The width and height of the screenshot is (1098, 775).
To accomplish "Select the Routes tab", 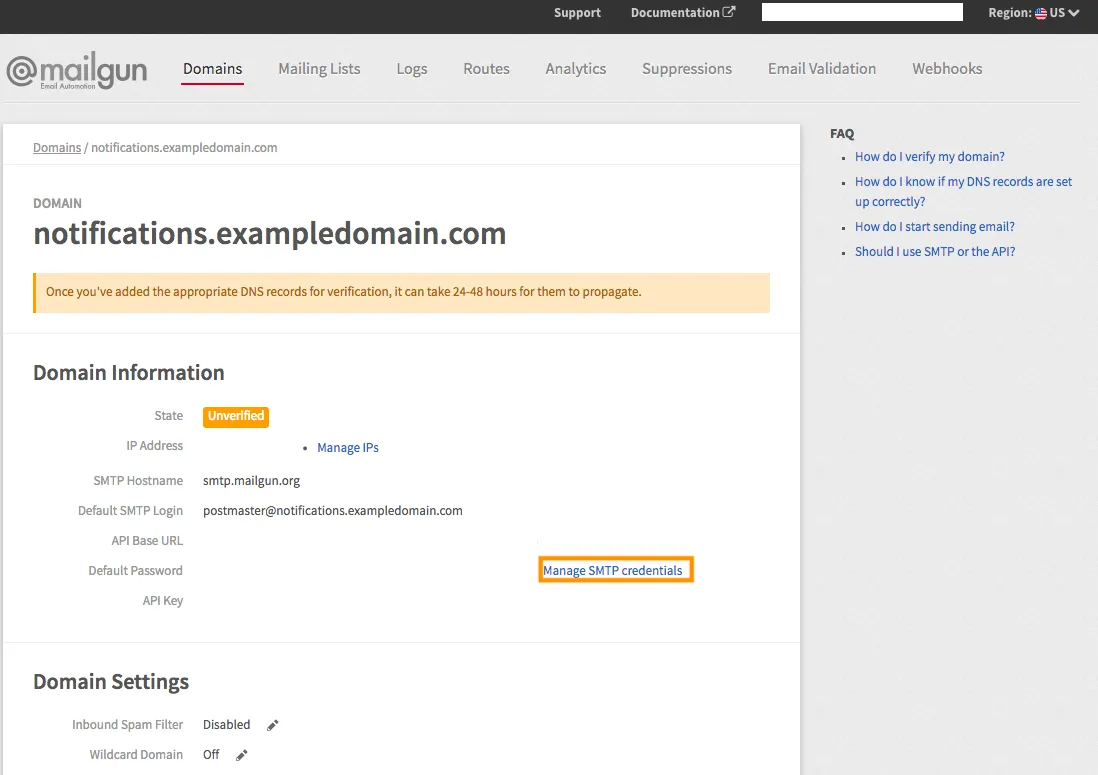I will point(486,69).
